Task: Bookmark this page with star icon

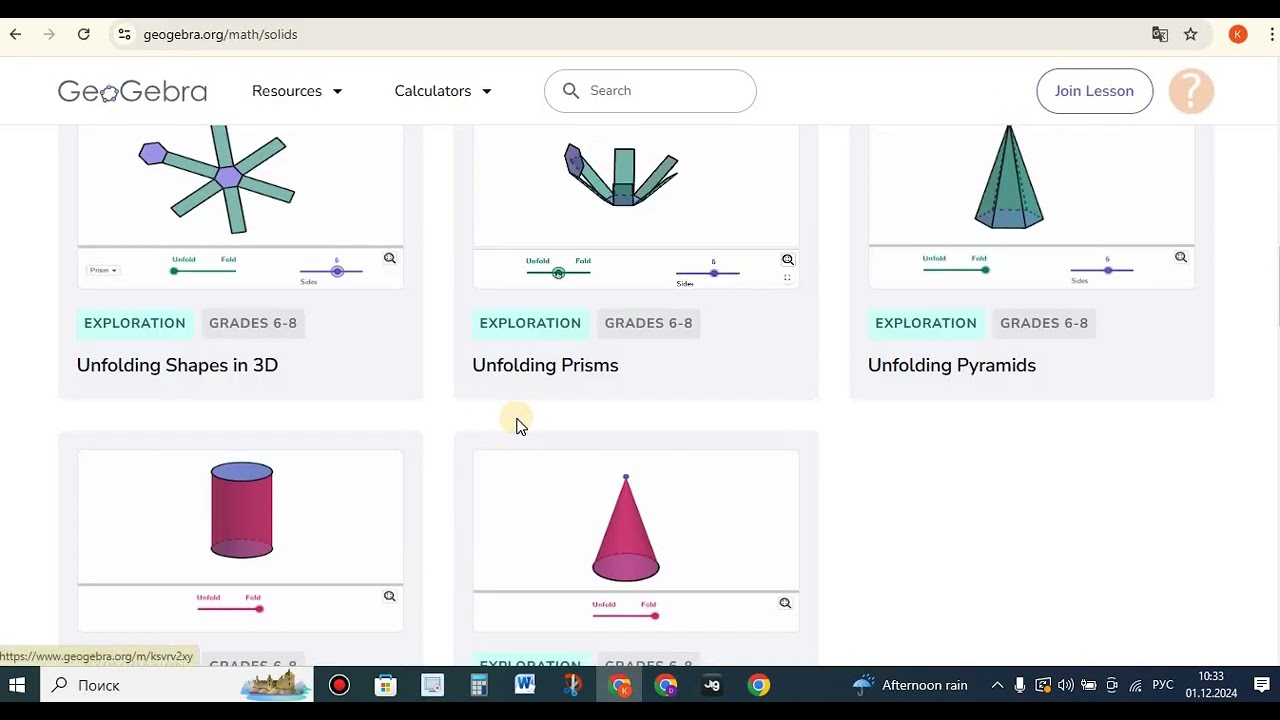Action: pyautogui.click(x=1191, y=34)
